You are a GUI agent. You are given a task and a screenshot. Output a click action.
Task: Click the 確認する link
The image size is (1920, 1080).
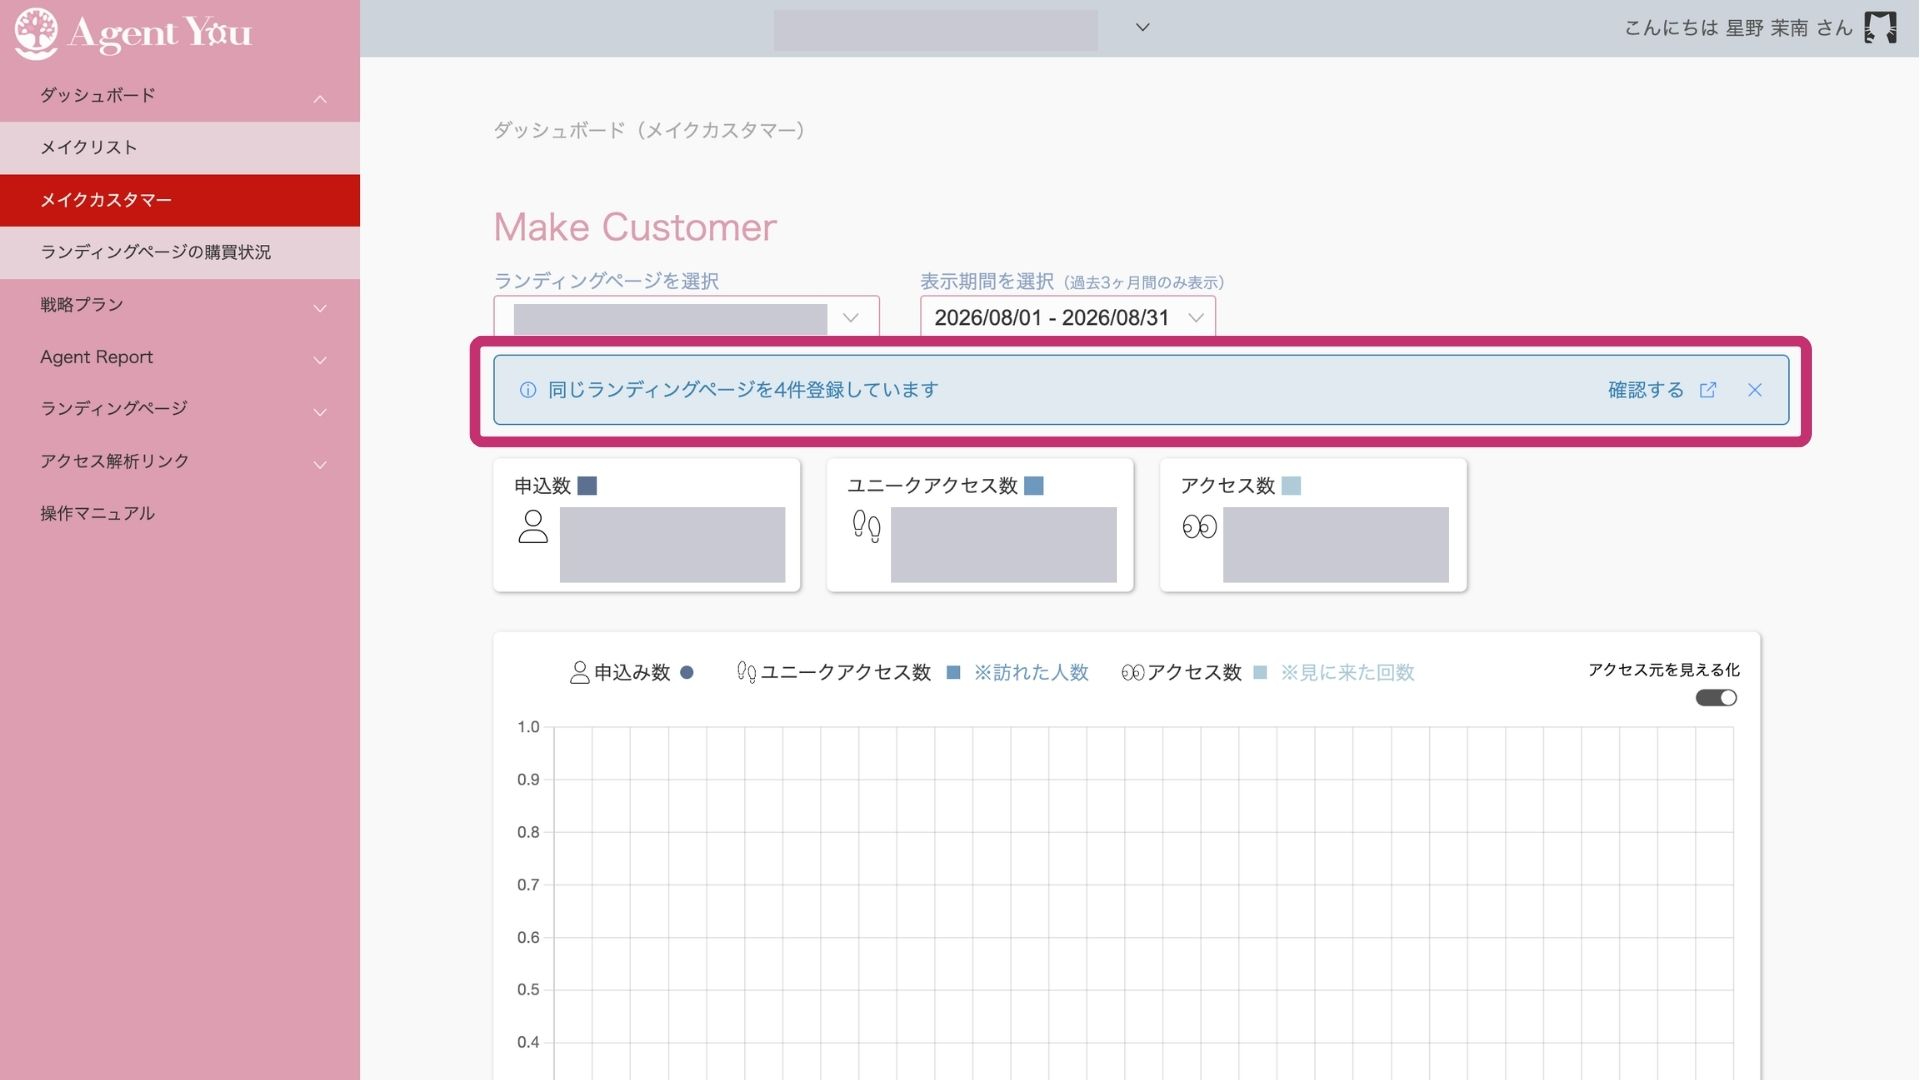pyautogui.click(x=1645, y=390)
